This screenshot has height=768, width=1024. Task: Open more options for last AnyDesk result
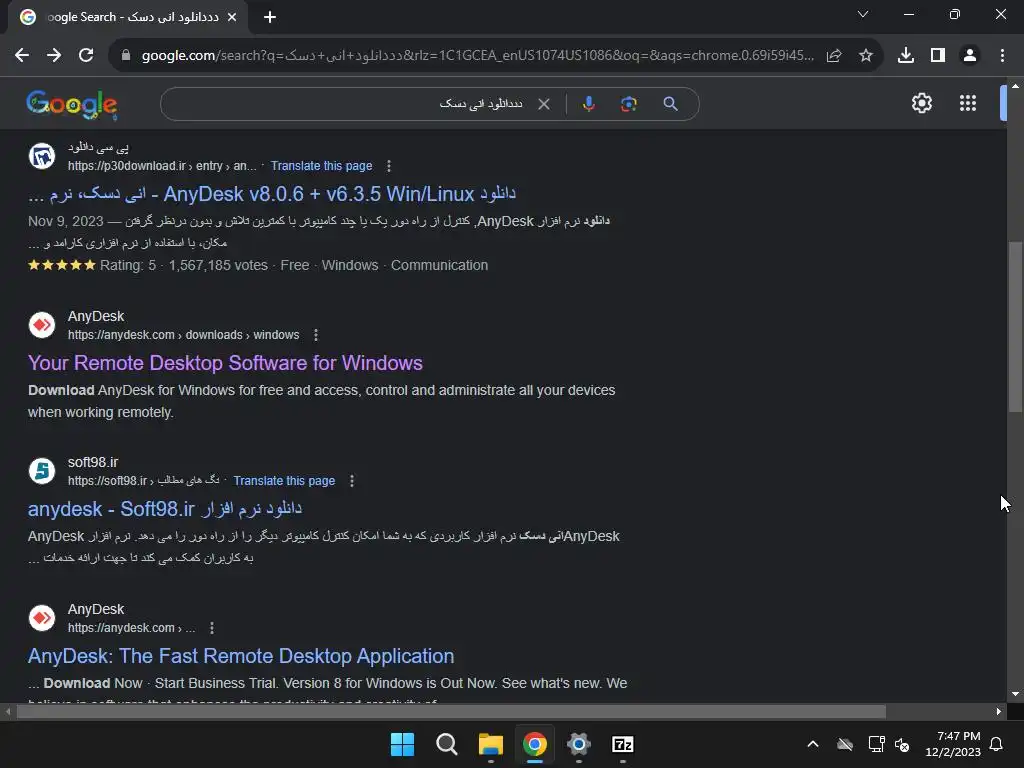point(212,628)
